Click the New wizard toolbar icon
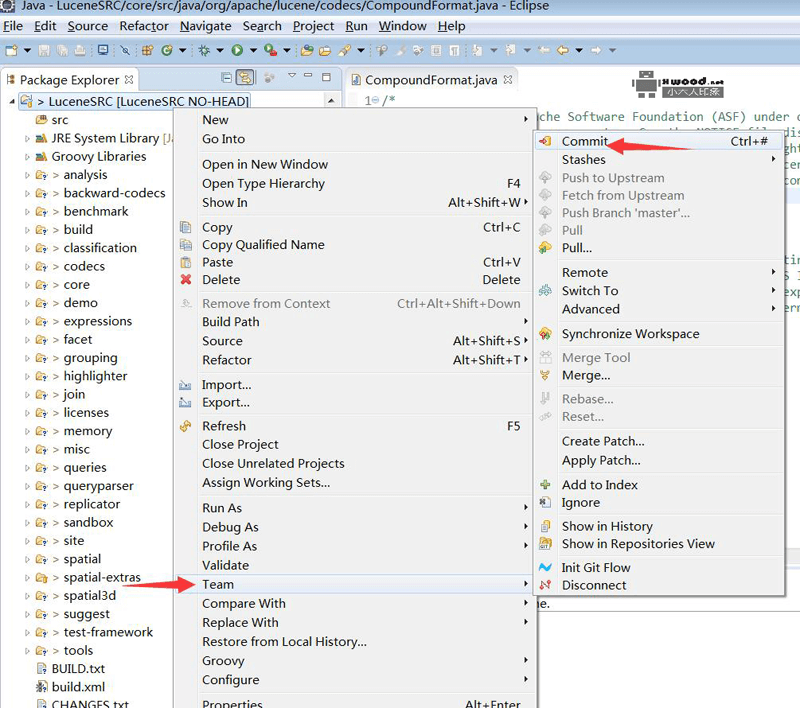Screen dimensions: 800x708 [11, 50]
